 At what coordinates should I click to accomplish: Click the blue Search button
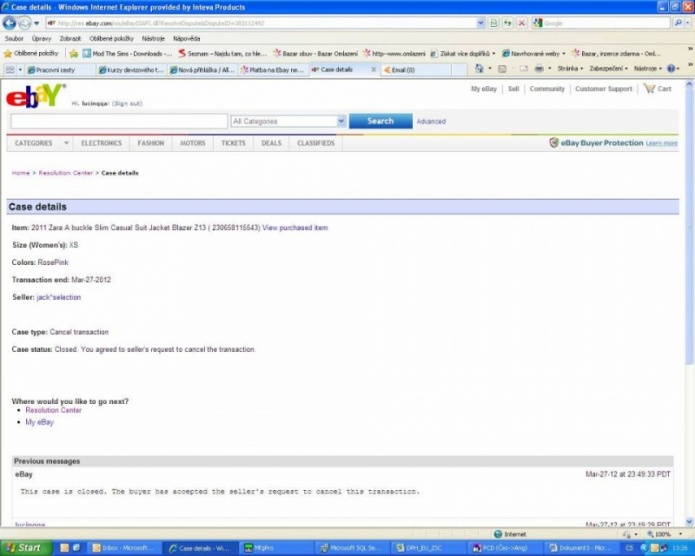380,121
